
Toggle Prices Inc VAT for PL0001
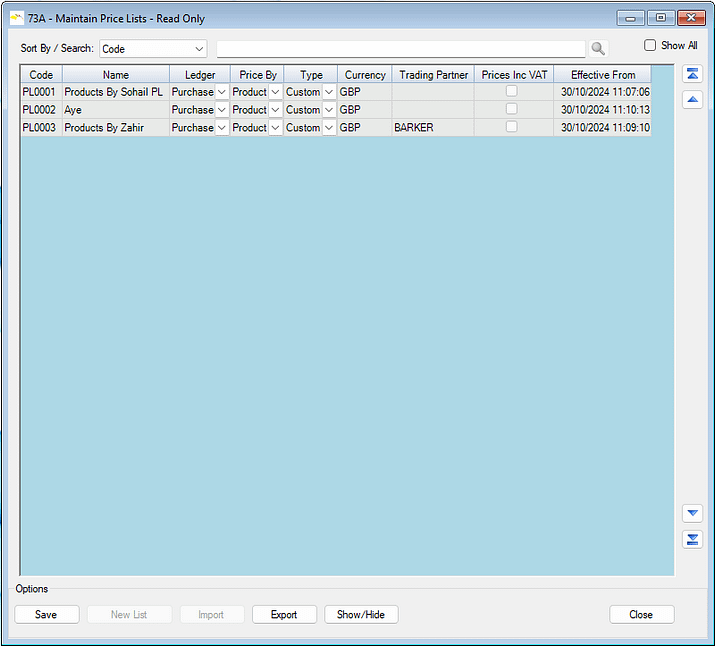[511, 92]
